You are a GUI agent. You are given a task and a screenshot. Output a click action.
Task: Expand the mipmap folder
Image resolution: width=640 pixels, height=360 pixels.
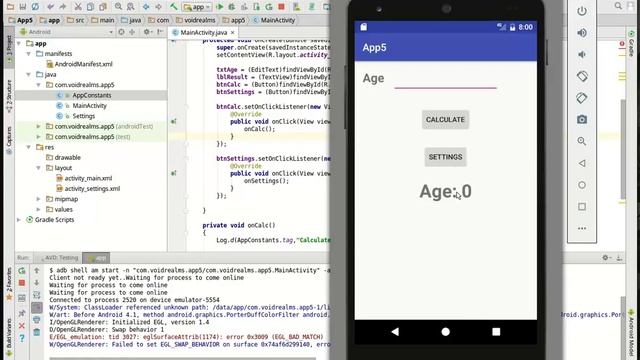click(38, 199)
